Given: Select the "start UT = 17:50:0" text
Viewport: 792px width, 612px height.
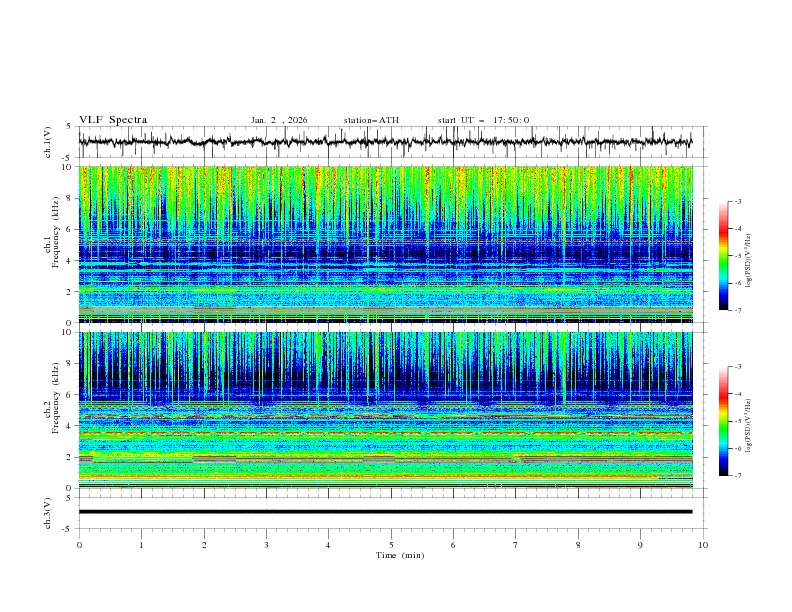Looking at the screenshot, I should coord(483,120).
